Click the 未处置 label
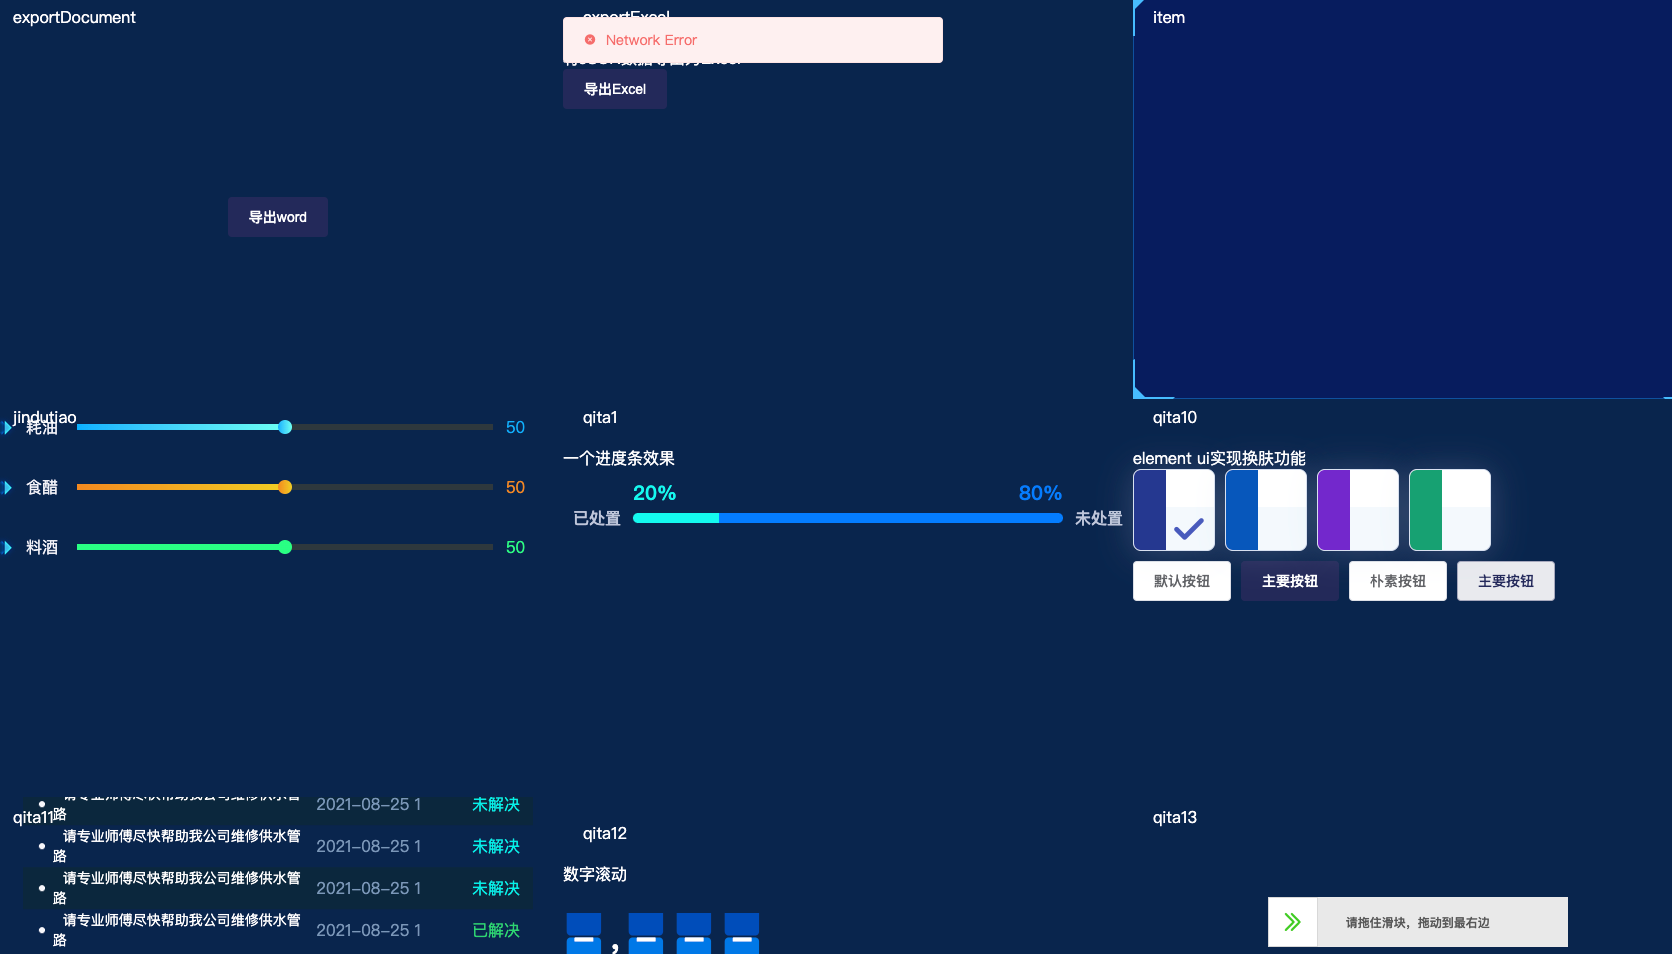The width and height of the screenshot is (1672, 954). click(x=1099, y=518)
